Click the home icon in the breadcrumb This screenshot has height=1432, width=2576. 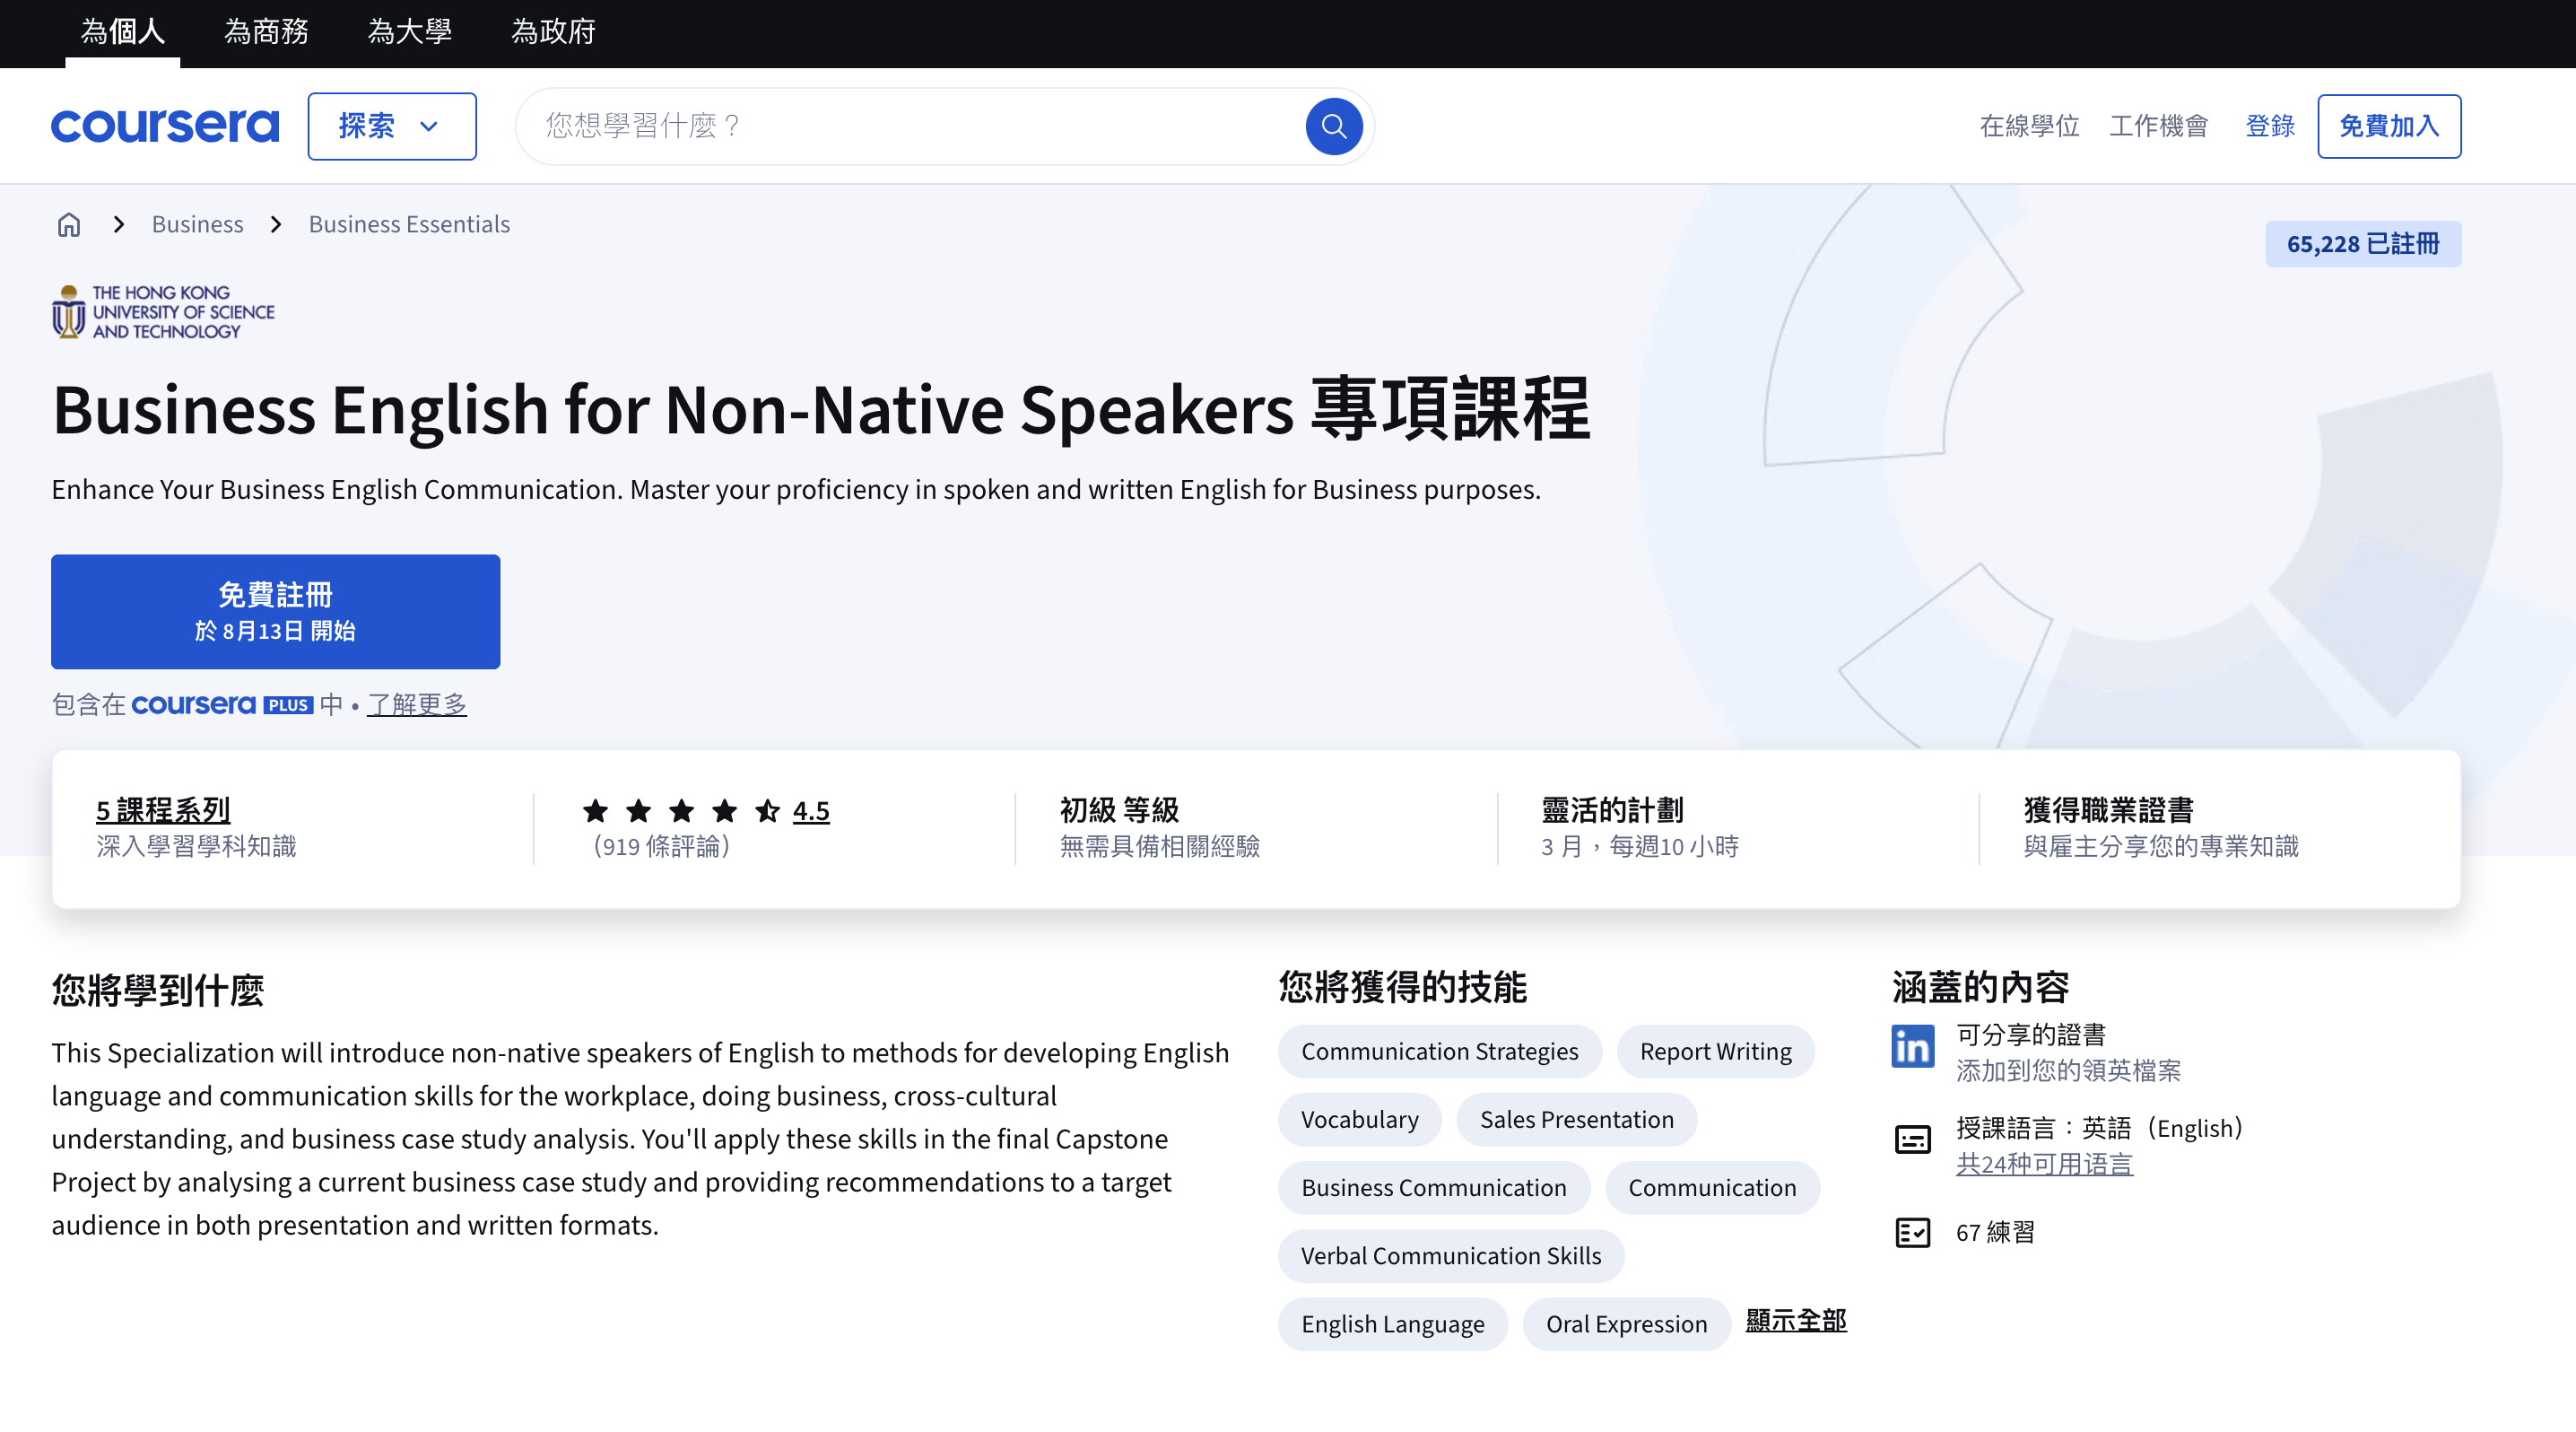[68, 224]
